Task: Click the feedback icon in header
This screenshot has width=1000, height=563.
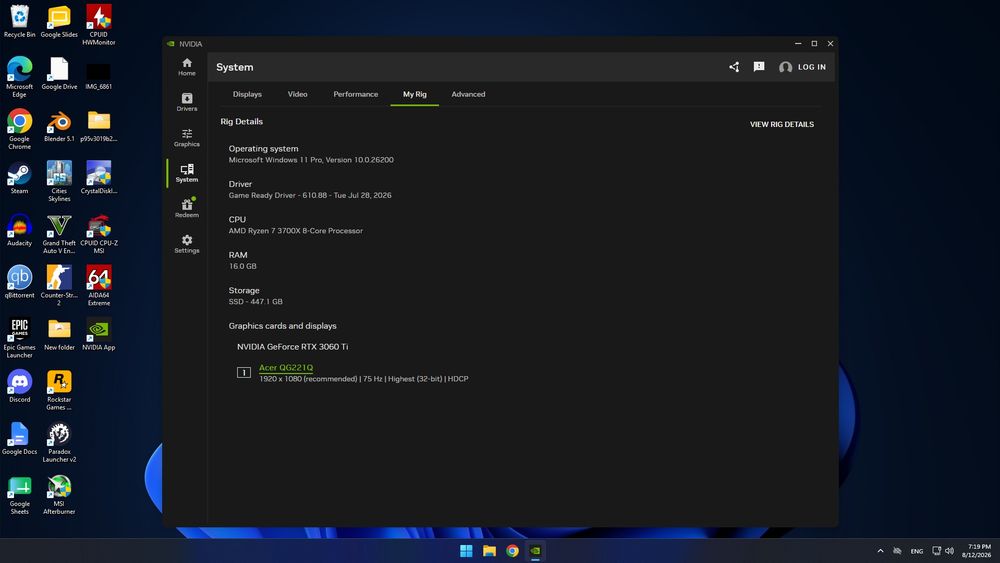Action: (x=759, y=67)
